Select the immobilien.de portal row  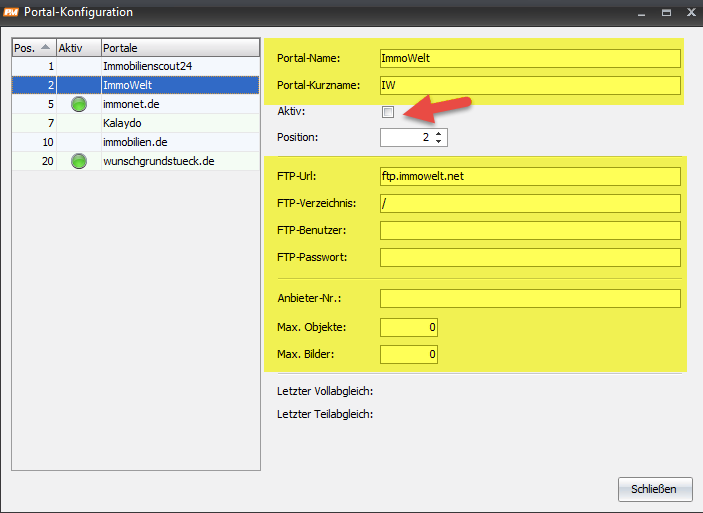[x=135, y=142]
